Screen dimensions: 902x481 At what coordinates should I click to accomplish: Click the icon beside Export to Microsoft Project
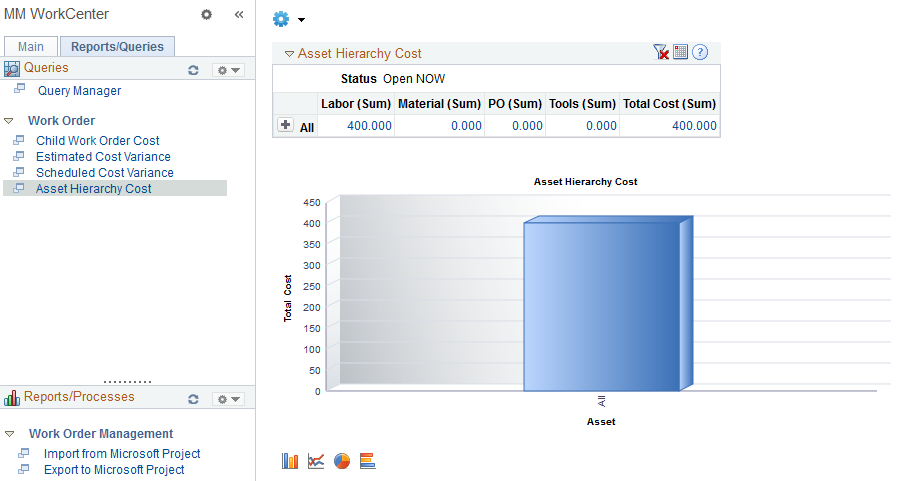(24, 469)
